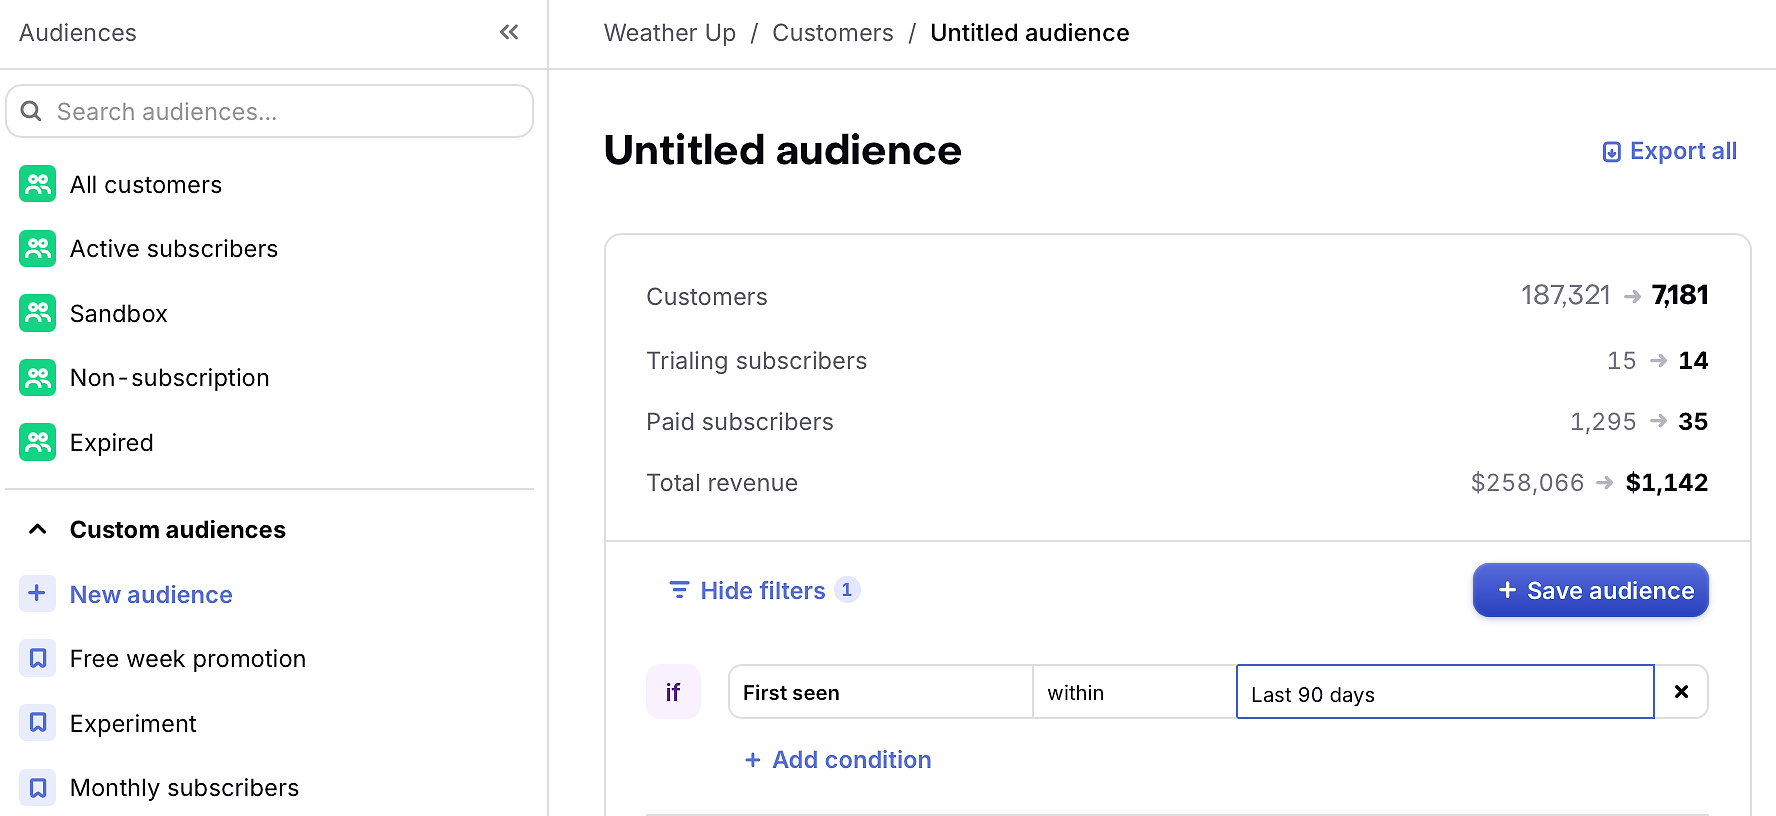Click the Free week promotion bookmark icon
The image size is (1776, 816).
click(x=37, y=658)
